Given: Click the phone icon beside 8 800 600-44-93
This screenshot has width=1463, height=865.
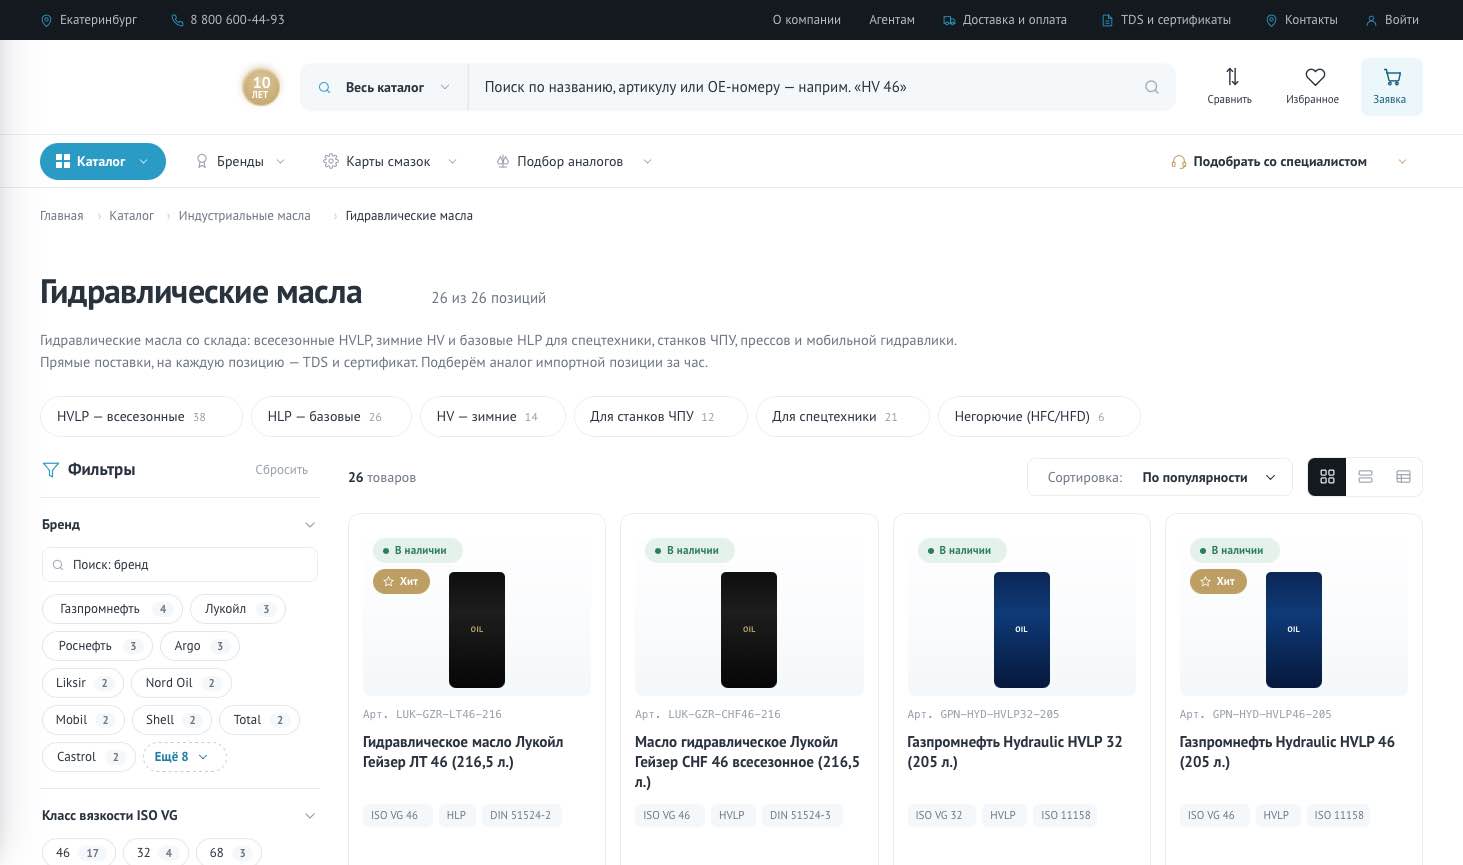Looking at the screenshot, I should pyautogui.click(x=177, y=20).
